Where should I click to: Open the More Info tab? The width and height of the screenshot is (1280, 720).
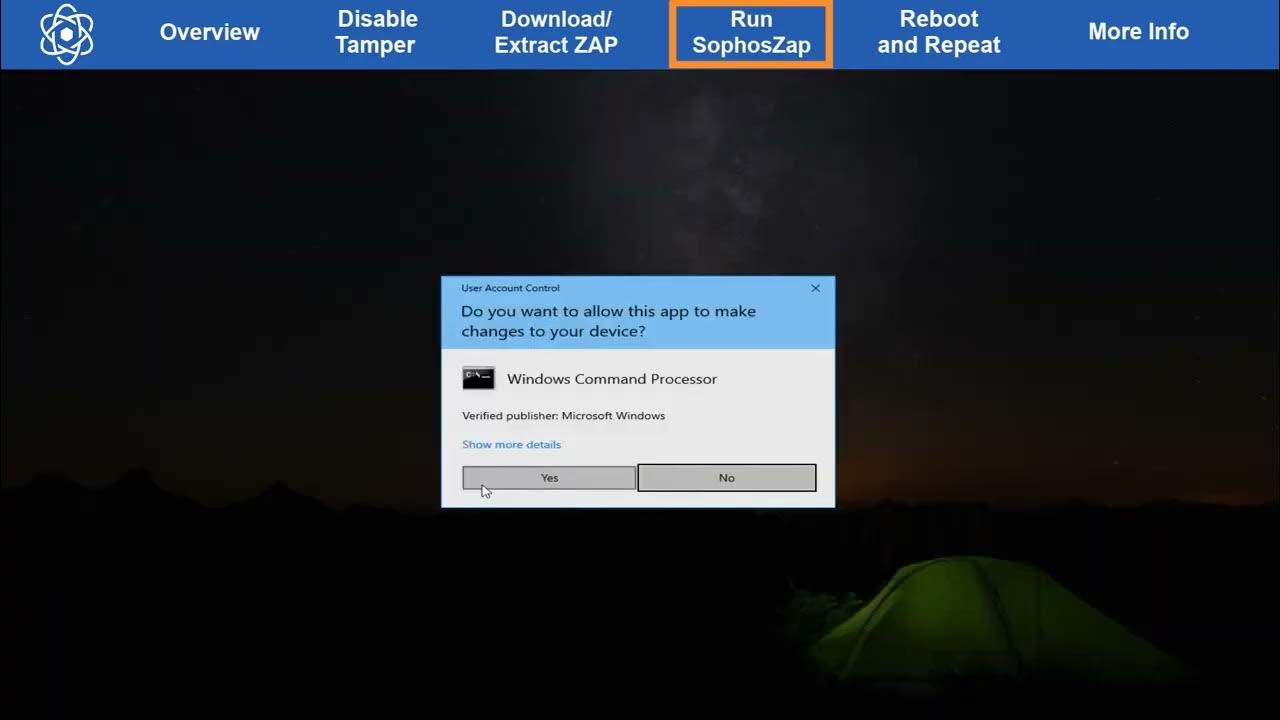(1138, 32)
